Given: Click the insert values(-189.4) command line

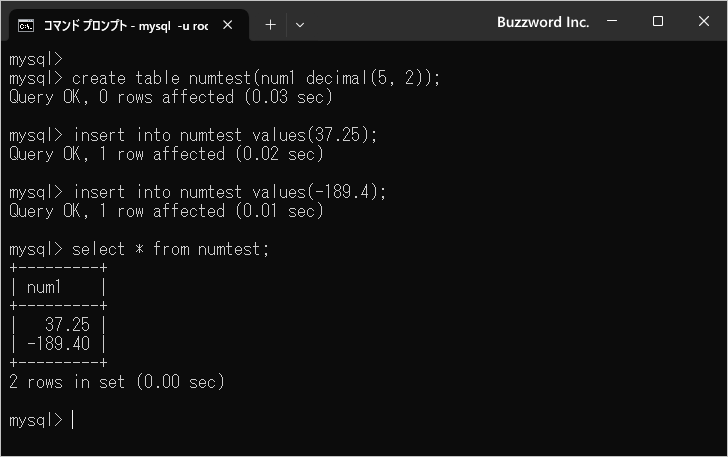Looking at the screenshot, I should coord(198,192).
